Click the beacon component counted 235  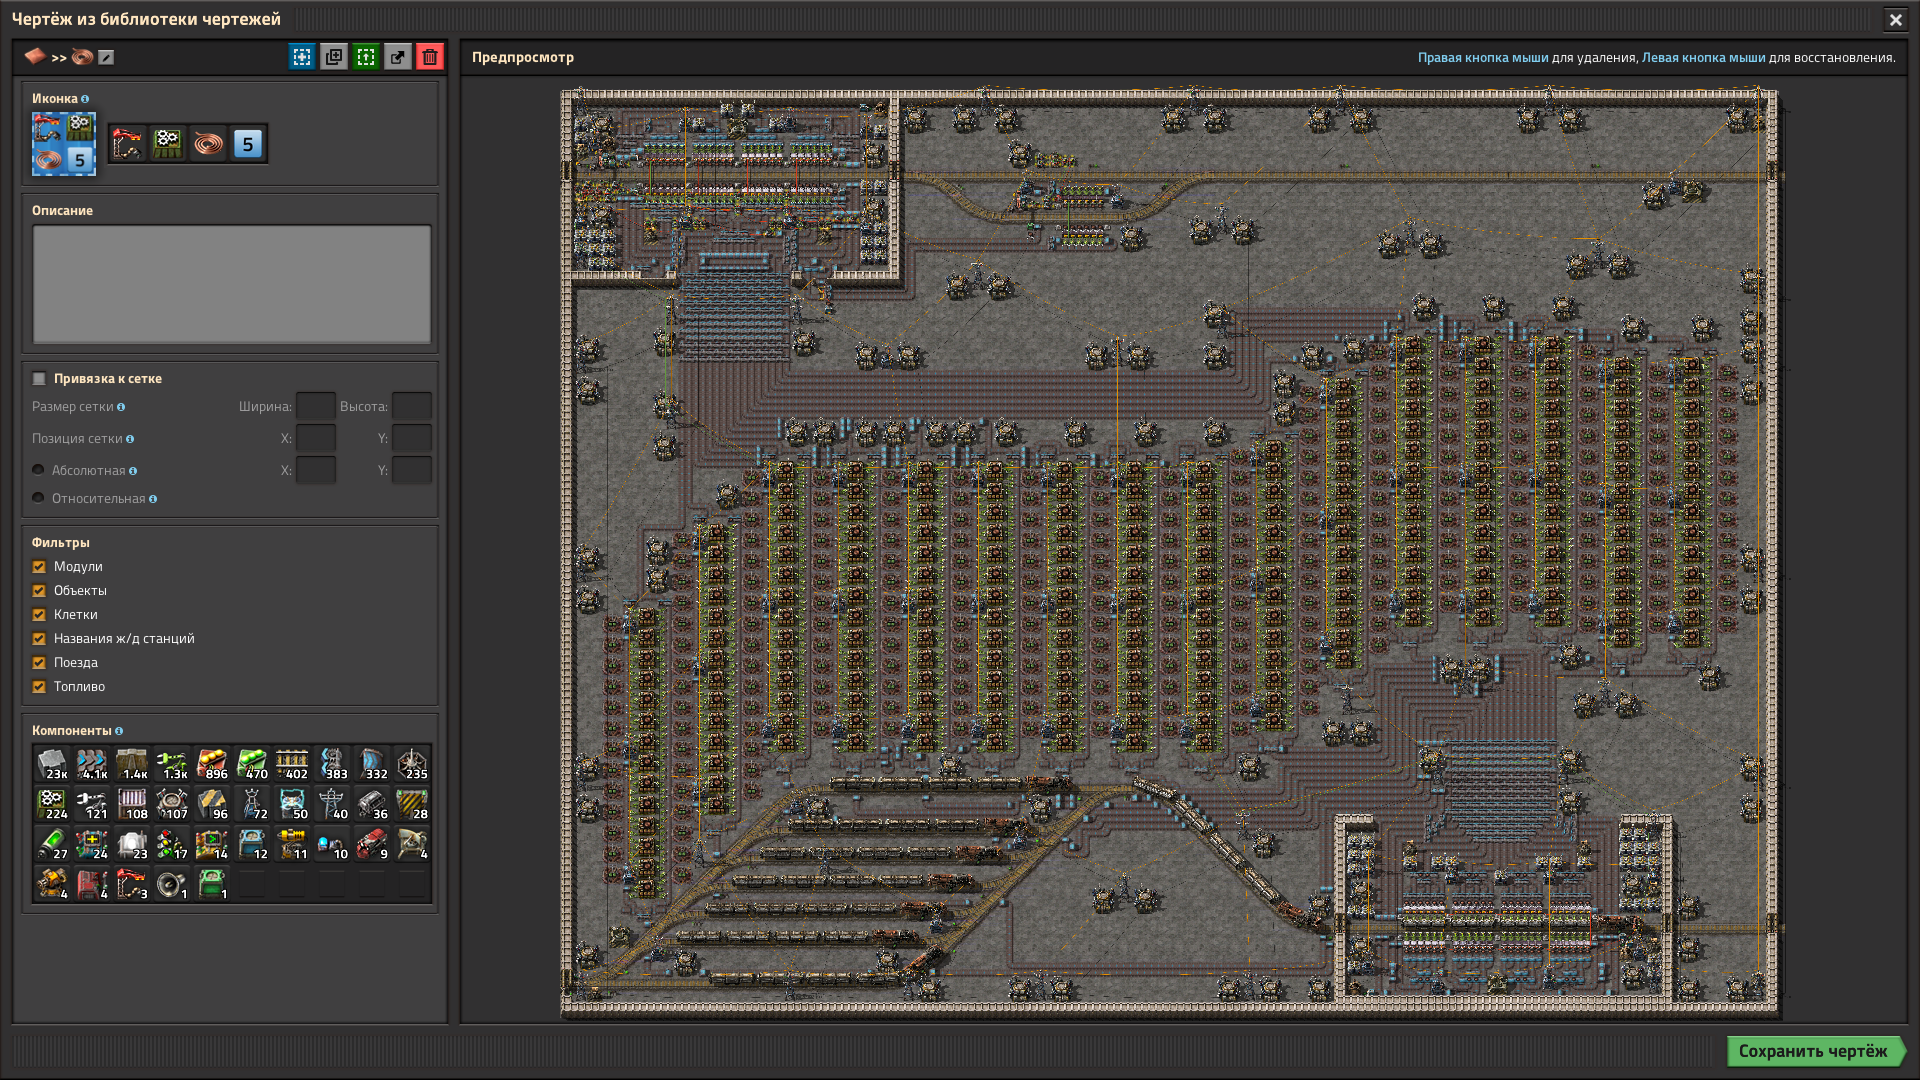(x=412, y=764)
